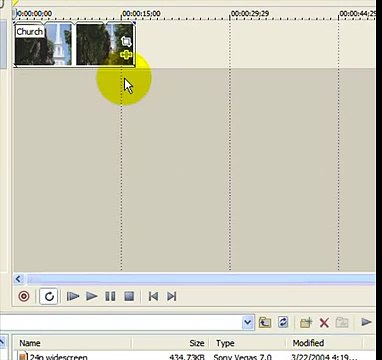The image size is (382, 360).
Task: Click Play From Start button
Action: (73, 296)
